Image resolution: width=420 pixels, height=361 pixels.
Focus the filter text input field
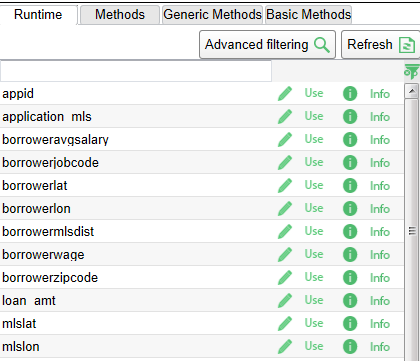click(x=136, y=71)
